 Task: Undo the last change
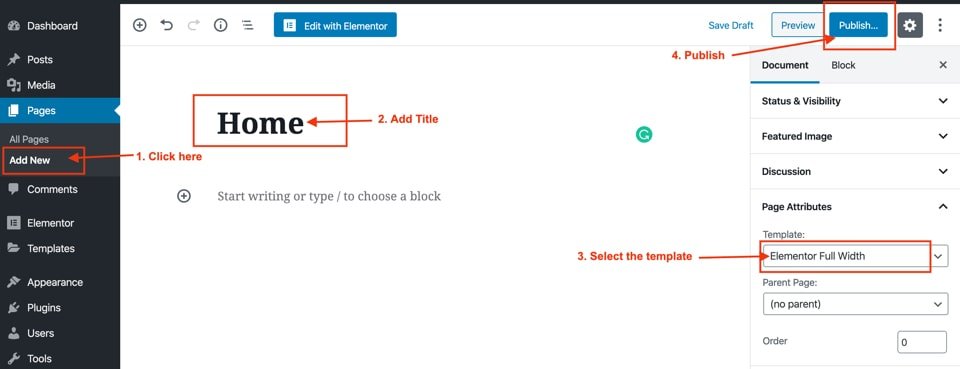167,25
